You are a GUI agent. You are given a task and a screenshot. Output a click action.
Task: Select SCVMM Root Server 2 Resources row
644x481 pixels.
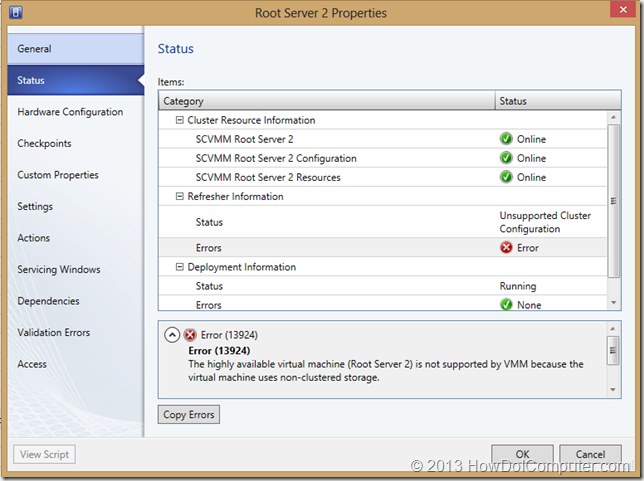pos(383,177)
